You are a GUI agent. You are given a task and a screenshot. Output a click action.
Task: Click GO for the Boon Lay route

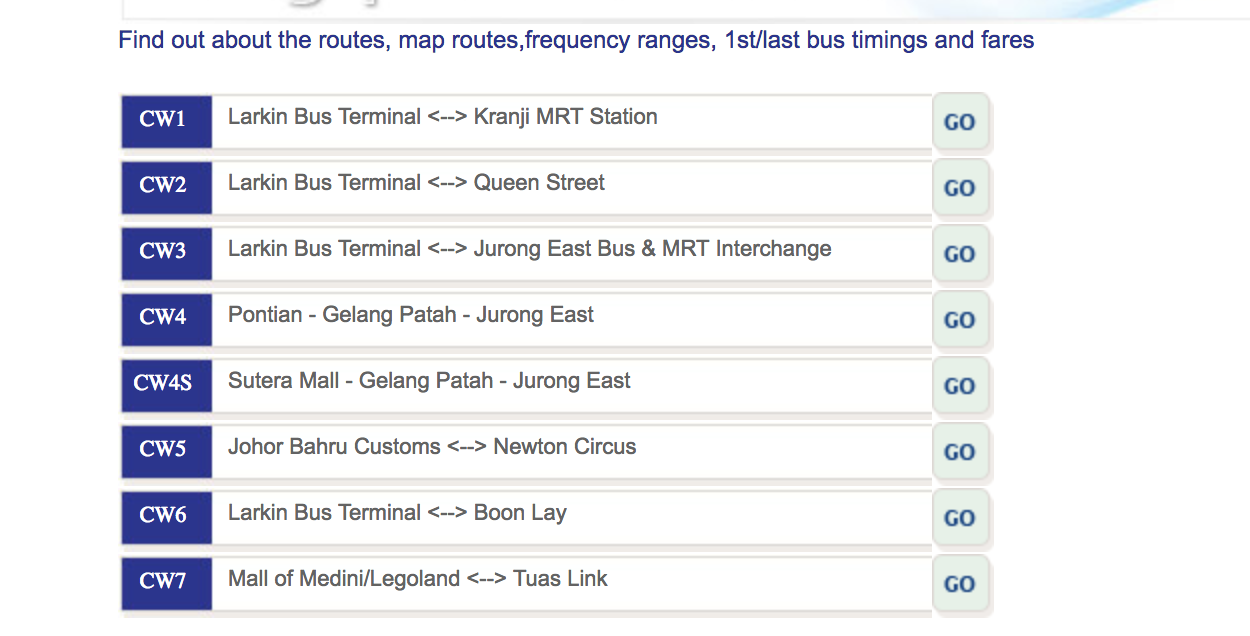pos(960,518)
